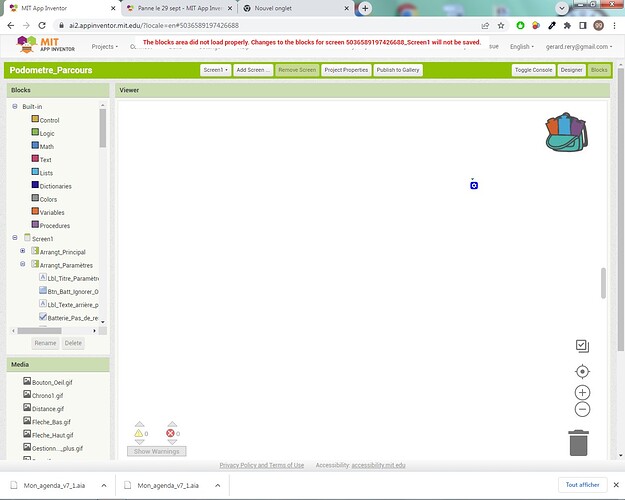The height and width of the screenshot is (500, 625).
Task: Zoom out with the minus icon
Action: [x=582, y=409]
